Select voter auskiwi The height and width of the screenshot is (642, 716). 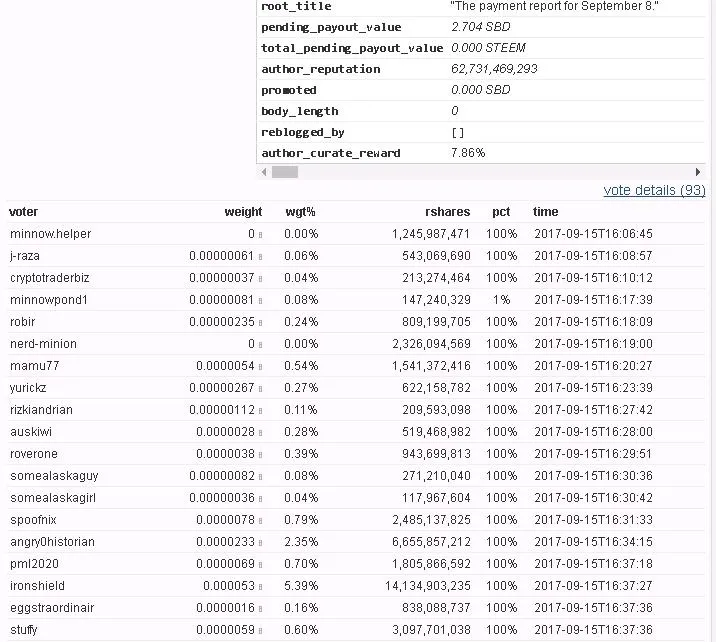(31, 432)
